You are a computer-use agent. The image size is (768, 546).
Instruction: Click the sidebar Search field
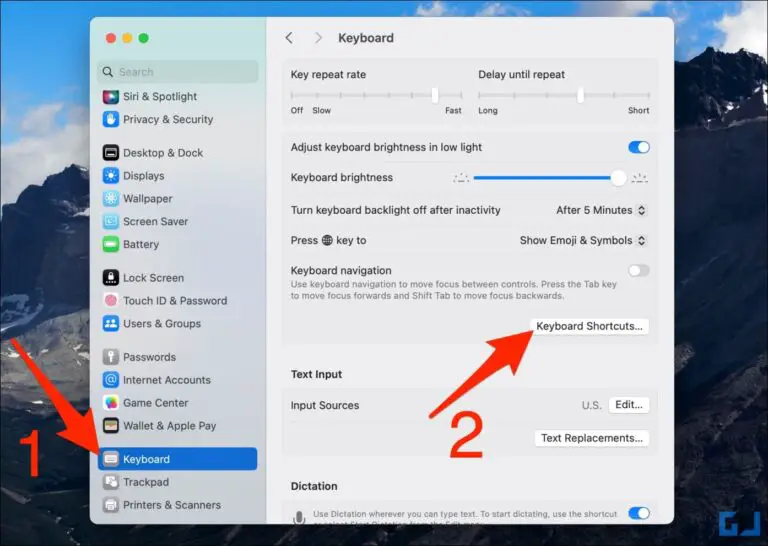[178, 72]
